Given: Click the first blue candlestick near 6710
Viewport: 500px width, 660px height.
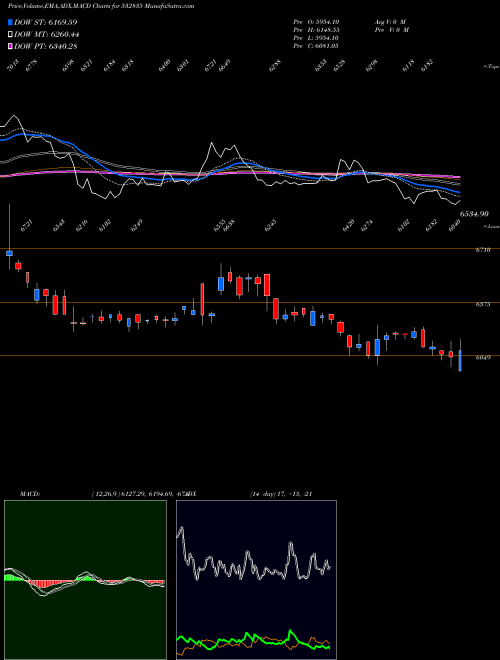Looking at the screenshot, I should pyautogui.click(x=9, y=253).
